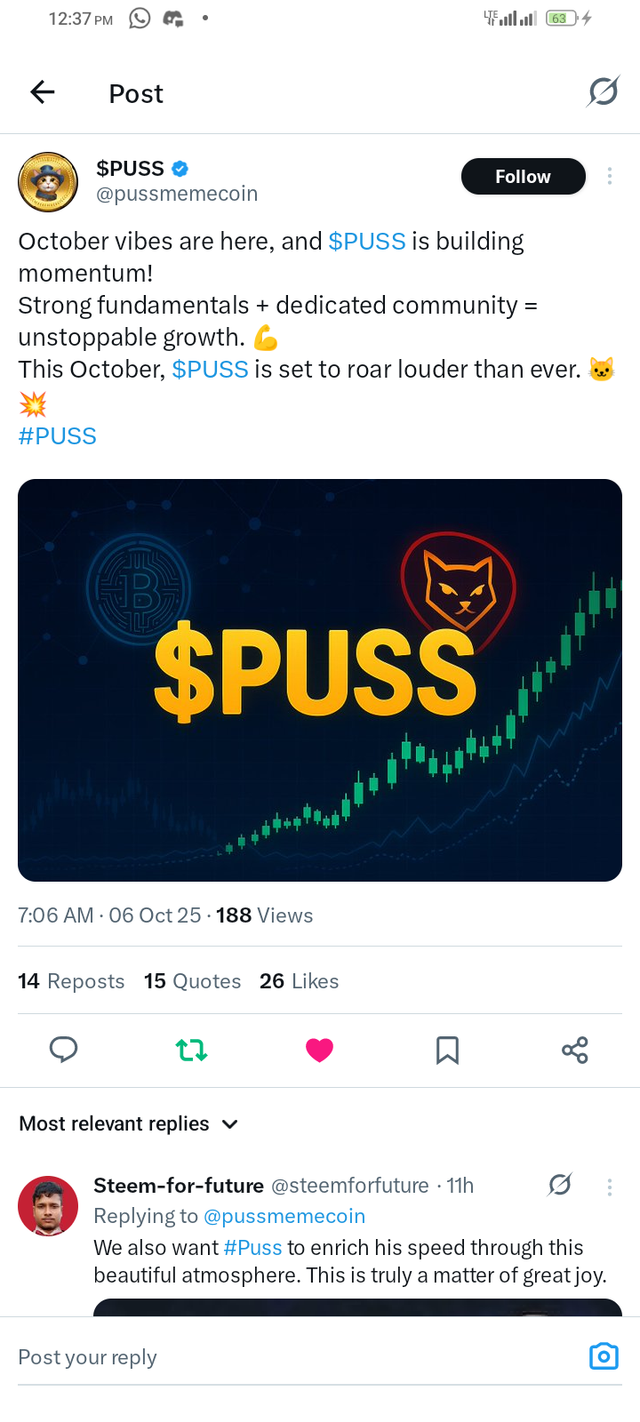
Task: Tap the Grok icon in the header
Action: tap(602, 93)
